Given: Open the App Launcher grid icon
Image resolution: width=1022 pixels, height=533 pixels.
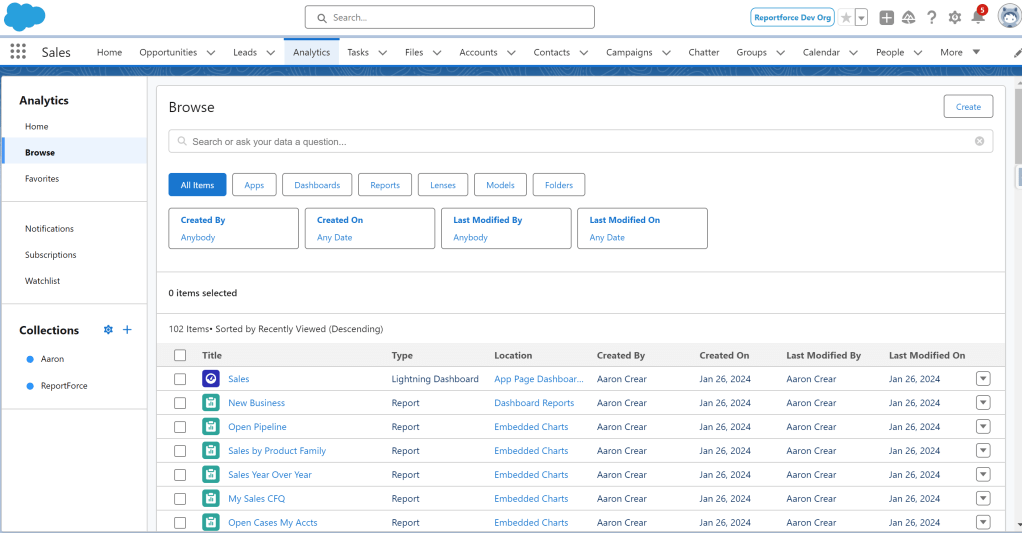Looking at the screenshot, I should (x=18, y=52).
